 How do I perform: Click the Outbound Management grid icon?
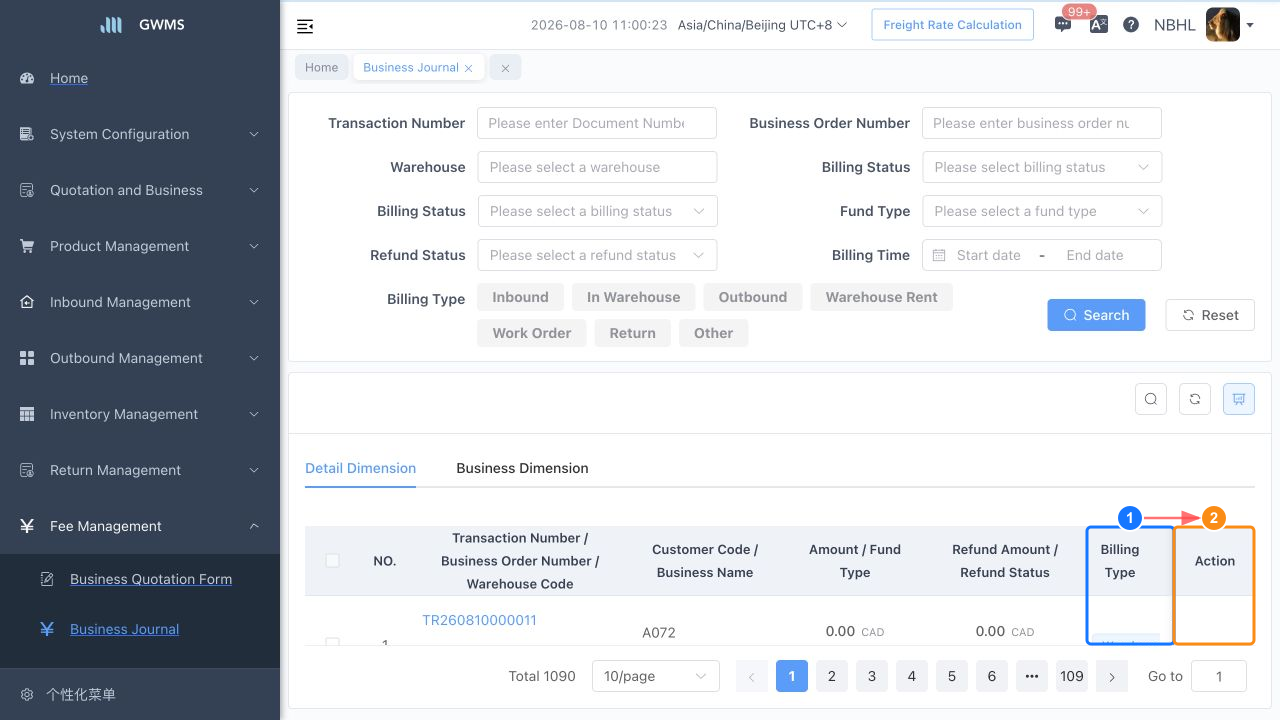point(27,358)
